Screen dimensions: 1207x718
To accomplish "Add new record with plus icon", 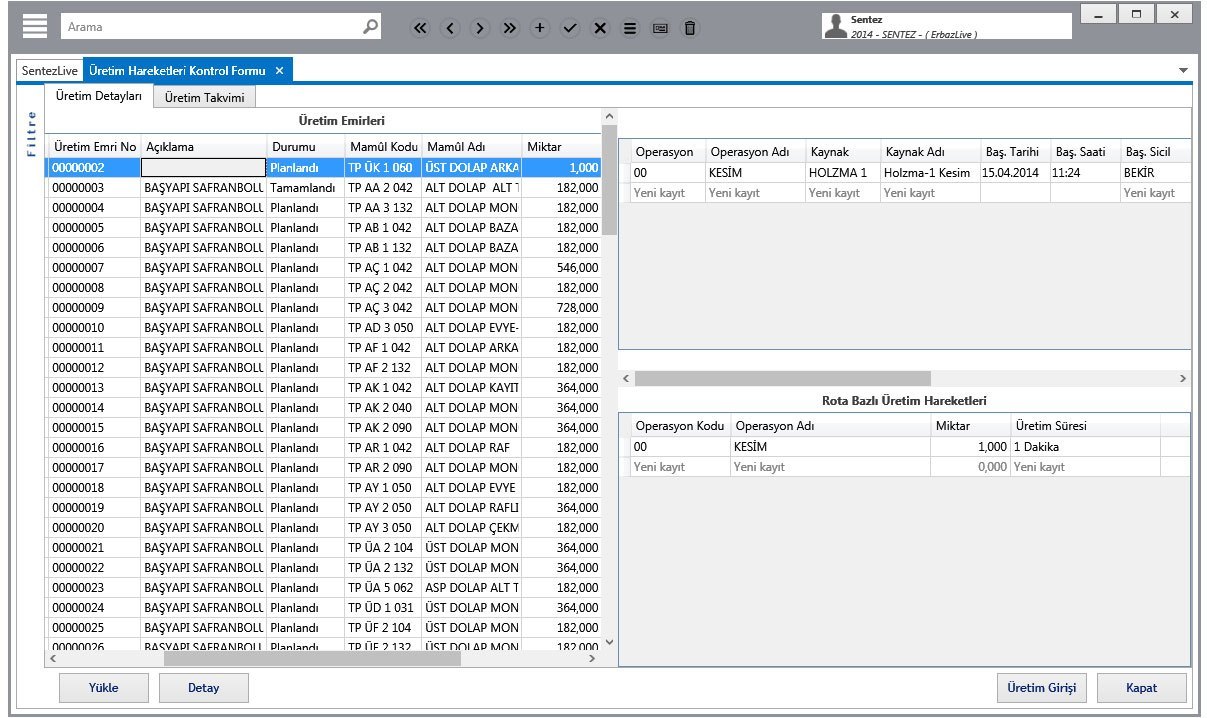I will coord(540,28).
